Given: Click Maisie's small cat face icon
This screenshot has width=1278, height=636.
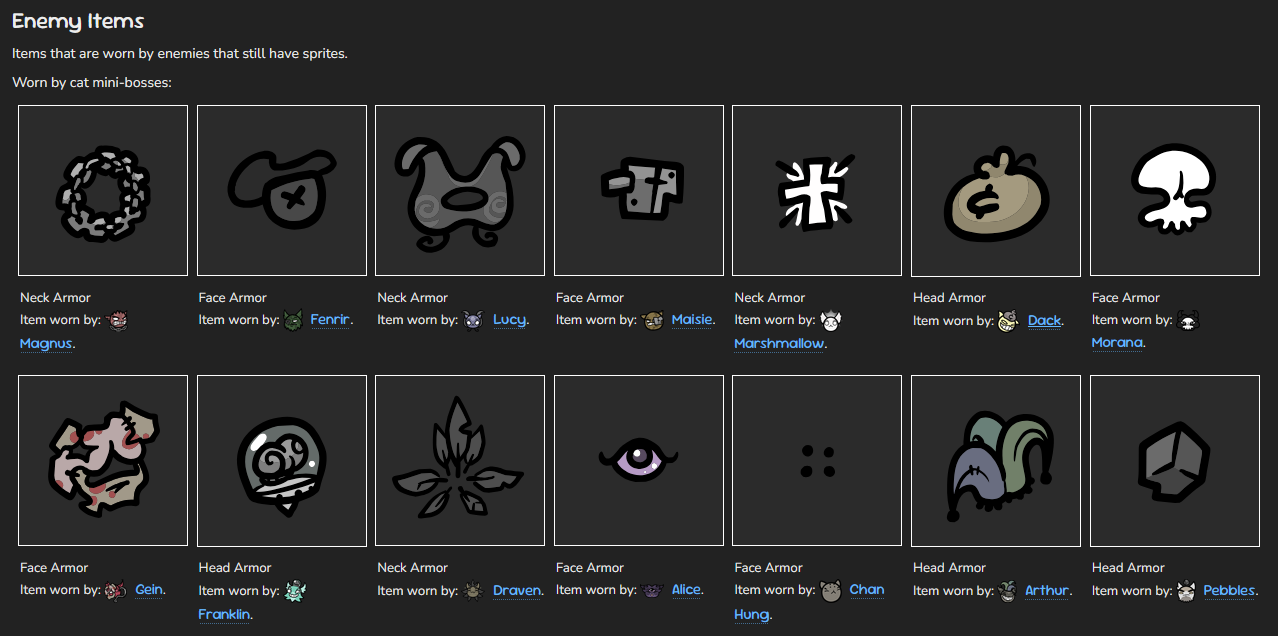Looking at the screenshot, I should point(653,321).
